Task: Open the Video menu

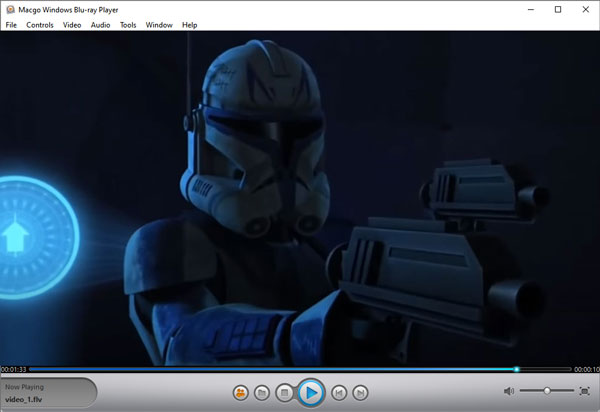Action: [72, 25]
